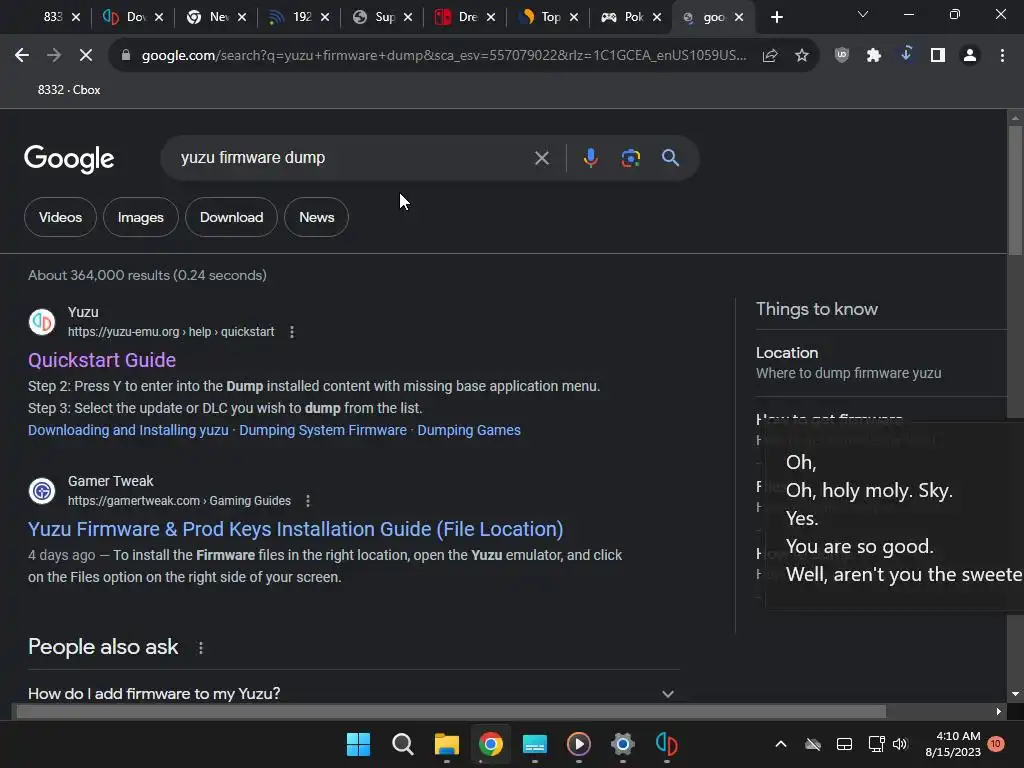Click the forward navigation arrow
Screen dimensions: 1024x768
pos(54,56)
